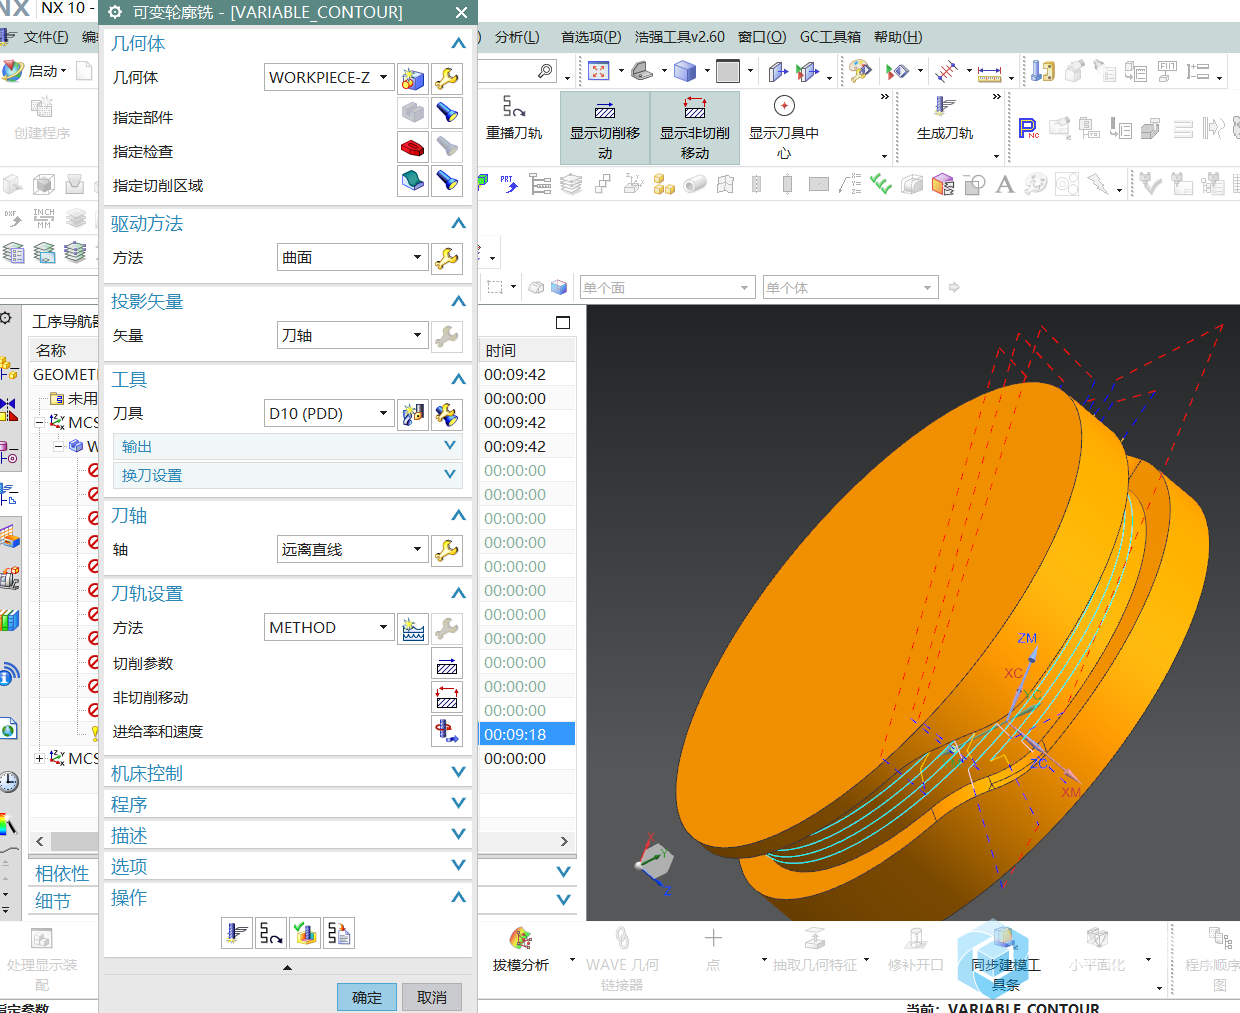
Task: Collapse dialog using bottom up-arrow handle
Action: [x=288, y=967]
